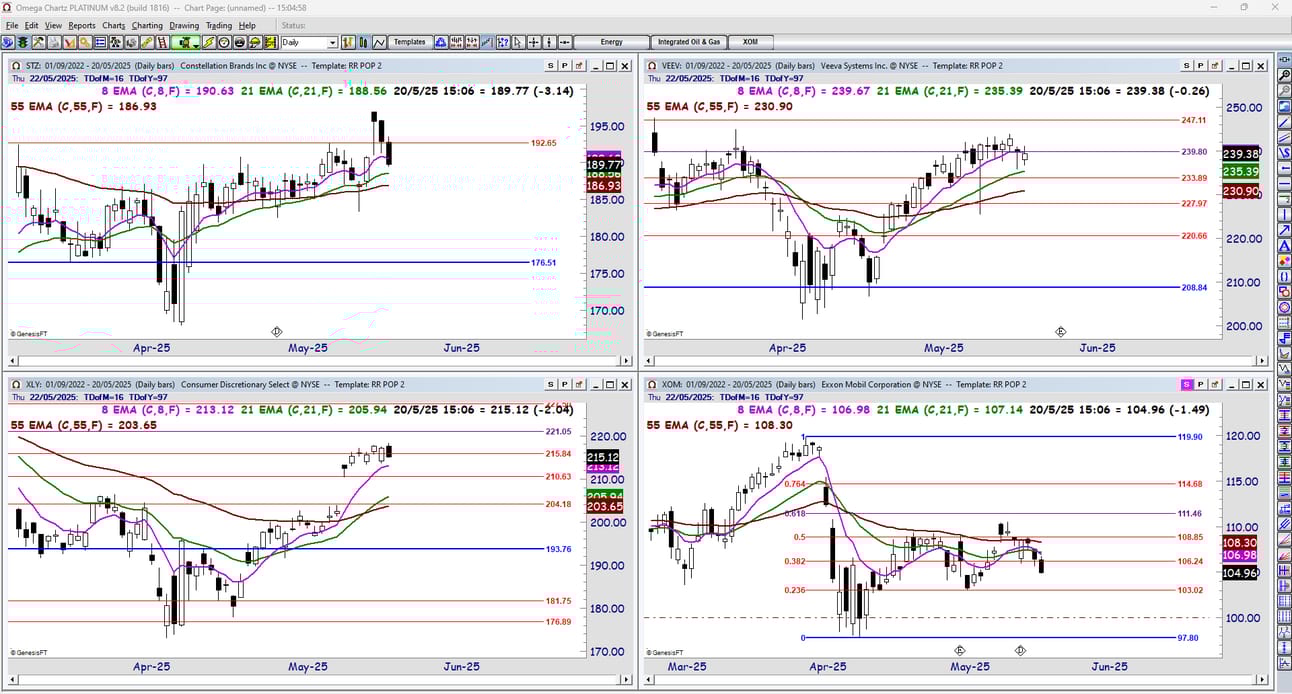Open the Drawing menu
Screen dimensions: 1292x694
(x=184, y=25)
